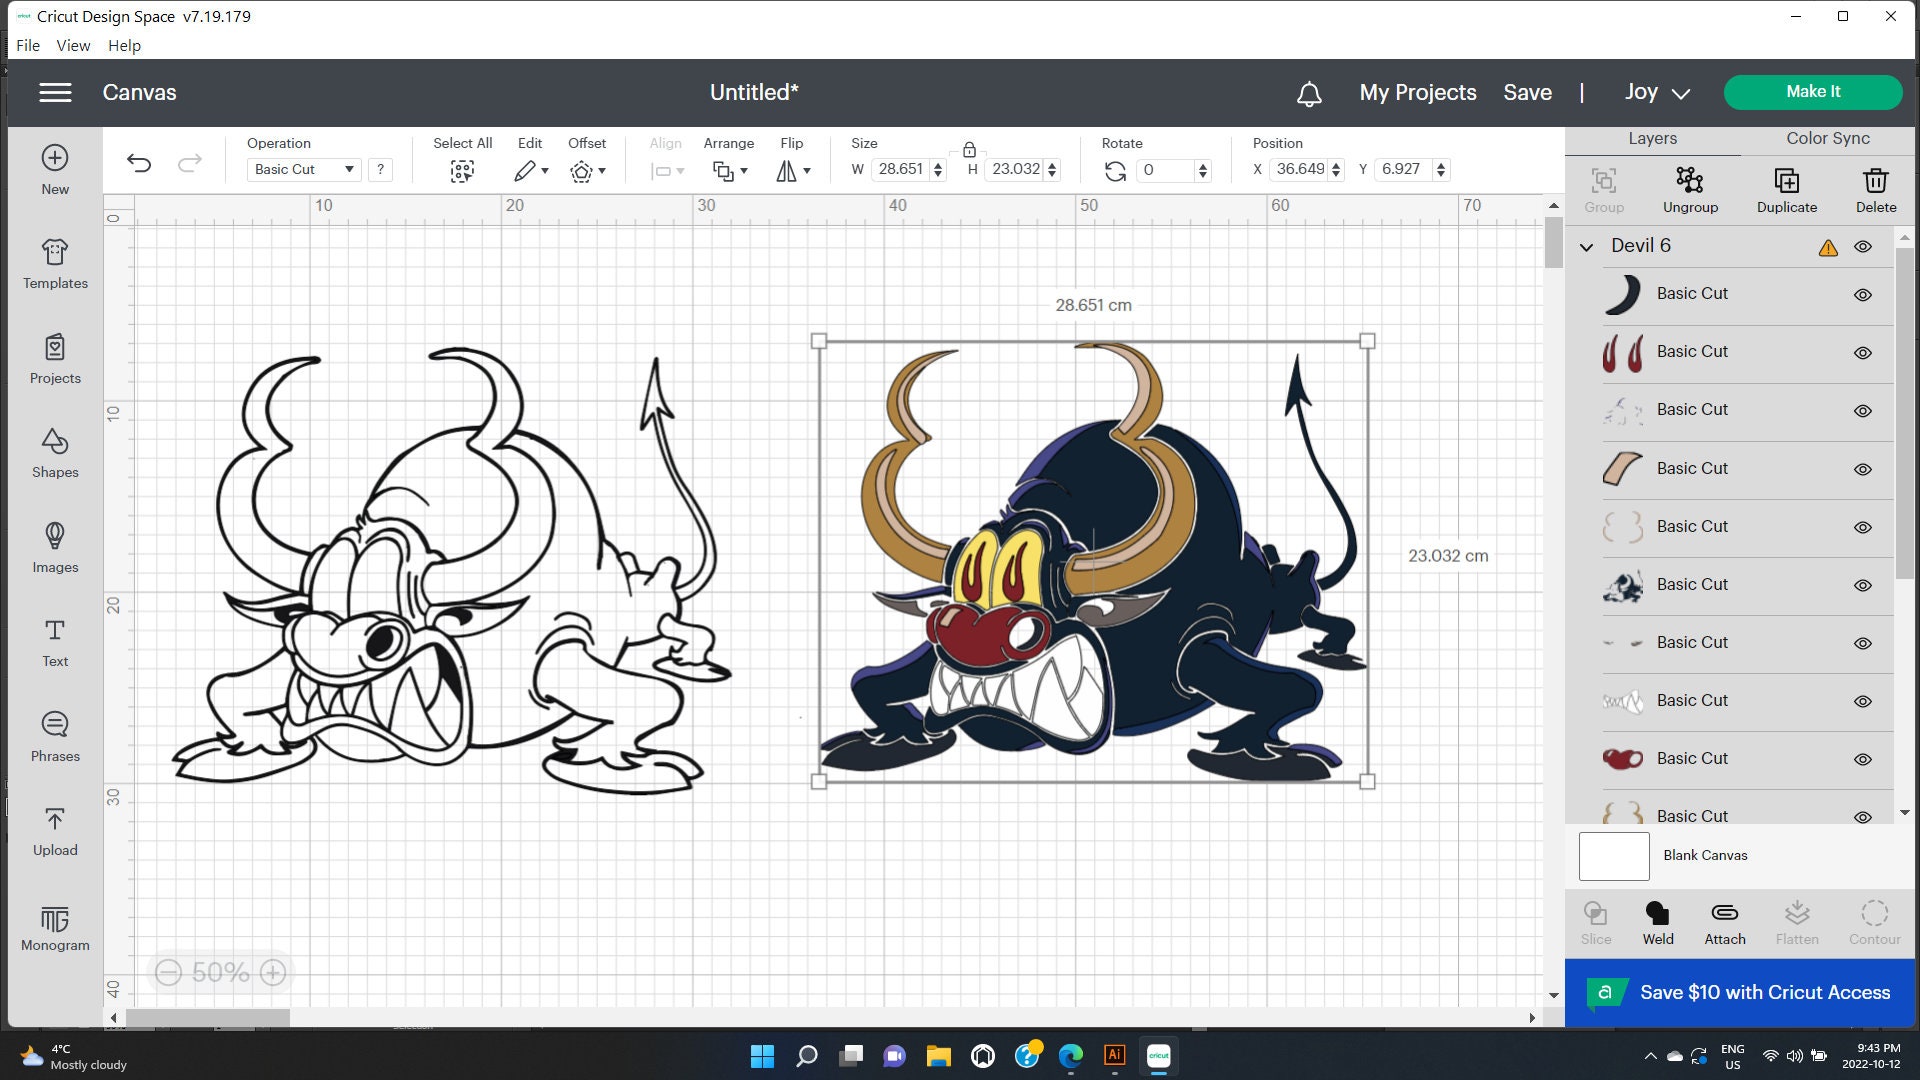This screenshot has width=1920, height=1080.
Task: Click the Rotate icon
Action: (1115, 172)
